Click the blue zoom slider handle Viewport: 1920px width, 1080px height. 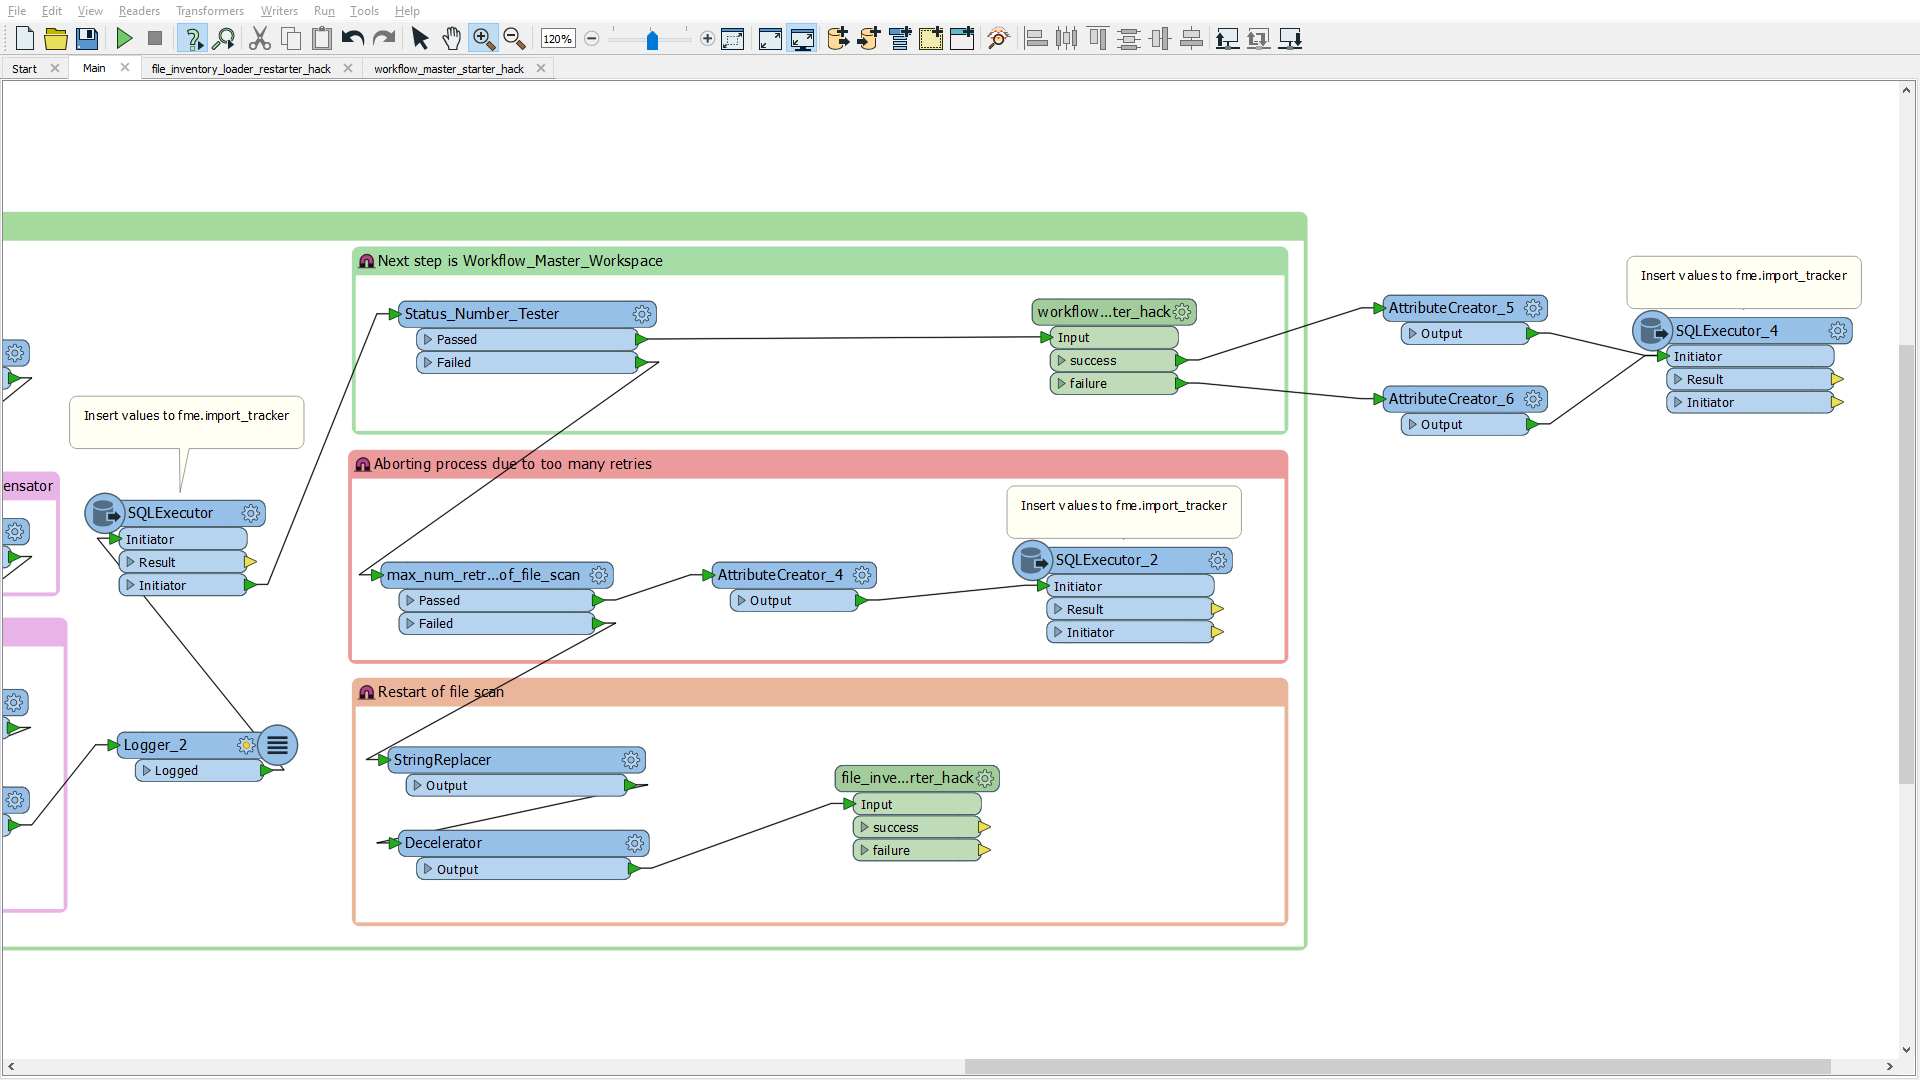coord(652,40)
